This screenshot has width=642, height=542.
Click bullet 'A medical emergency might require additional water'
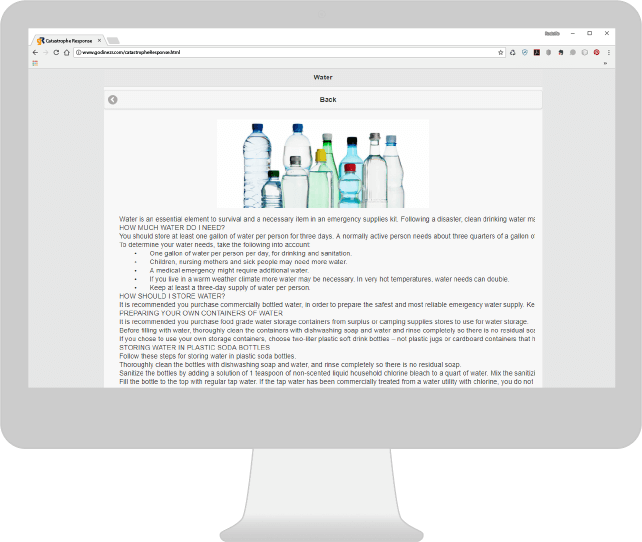[229, 271]
